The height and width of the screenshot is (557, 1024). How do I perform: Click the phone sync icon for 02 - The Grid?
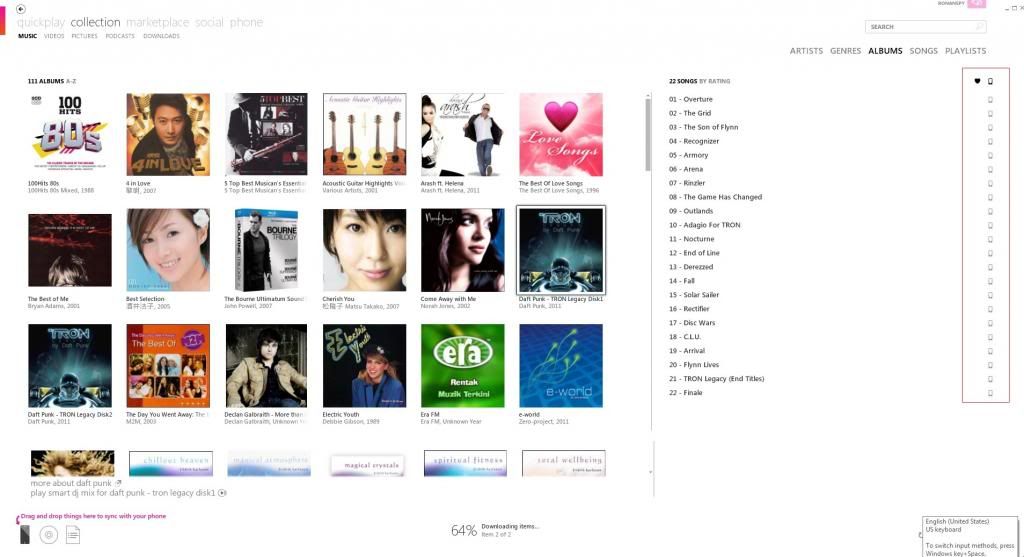tap(990, 114)
